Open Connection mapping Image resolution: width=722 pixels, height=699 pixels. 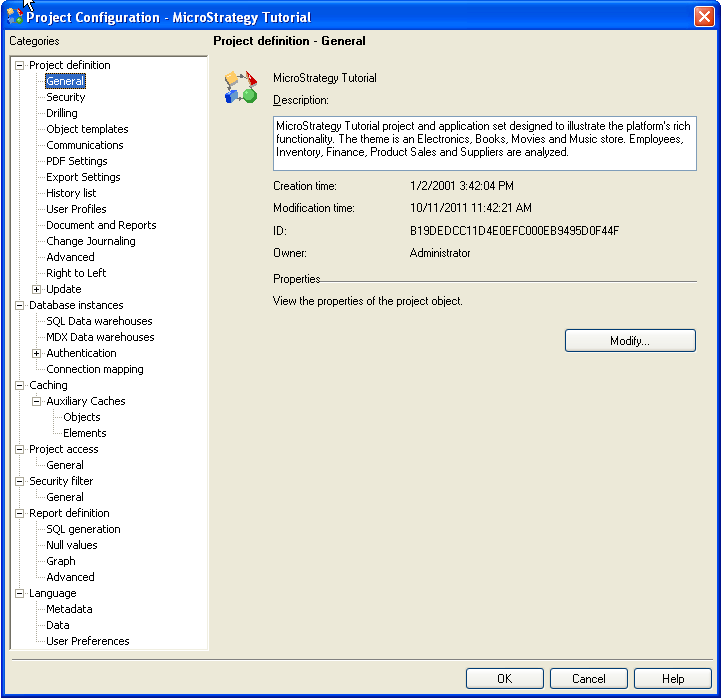(x=95, y=369)
